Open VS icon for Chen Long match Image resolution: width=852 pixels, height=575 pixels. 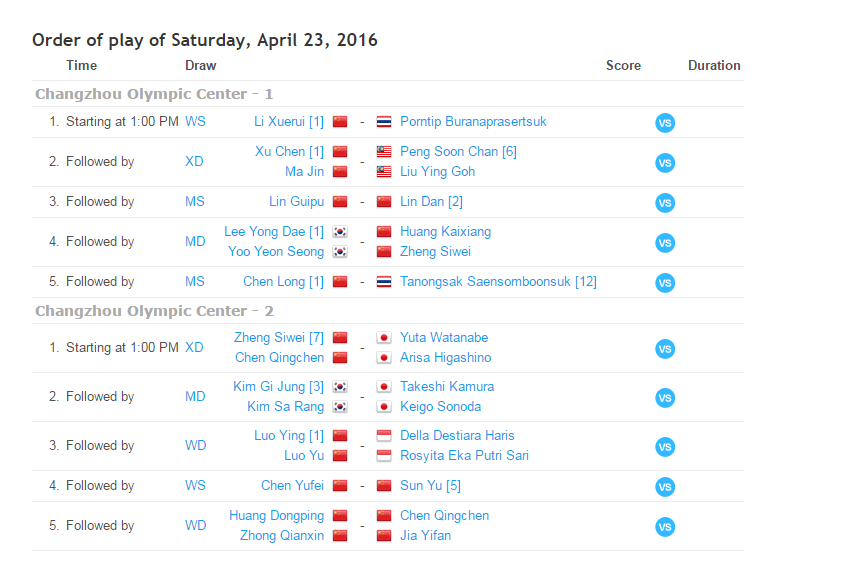coord(665,283)
